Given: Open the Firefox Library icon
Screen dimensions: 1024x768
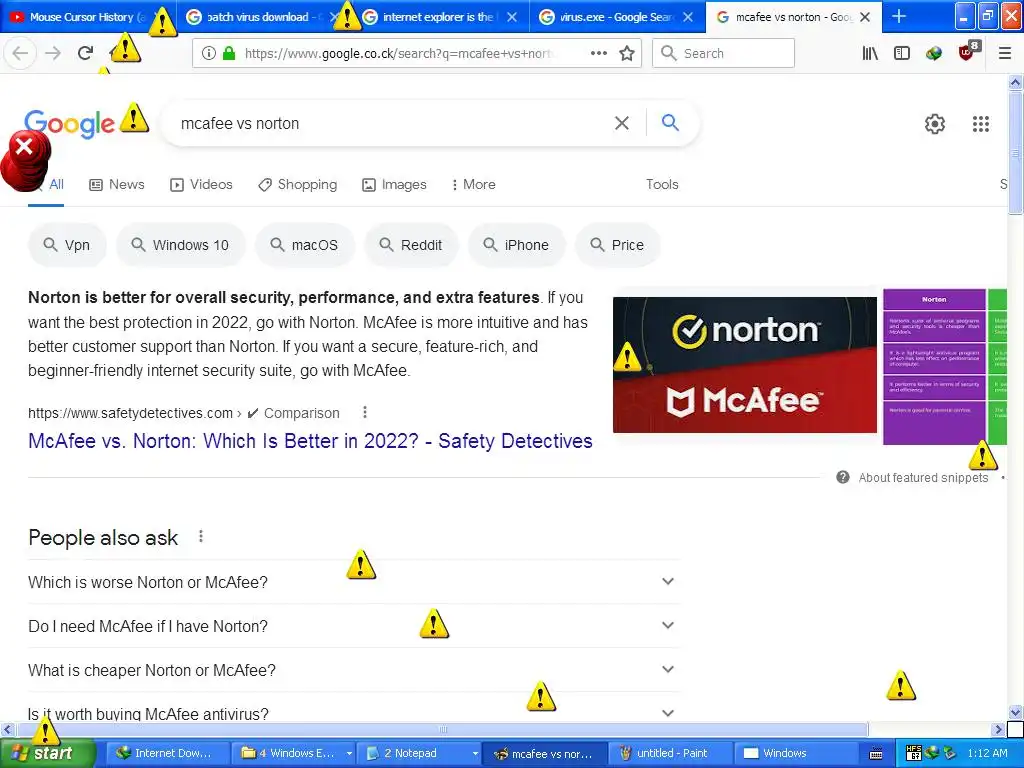Looking at the screenshot, I should tap(870, 53).
